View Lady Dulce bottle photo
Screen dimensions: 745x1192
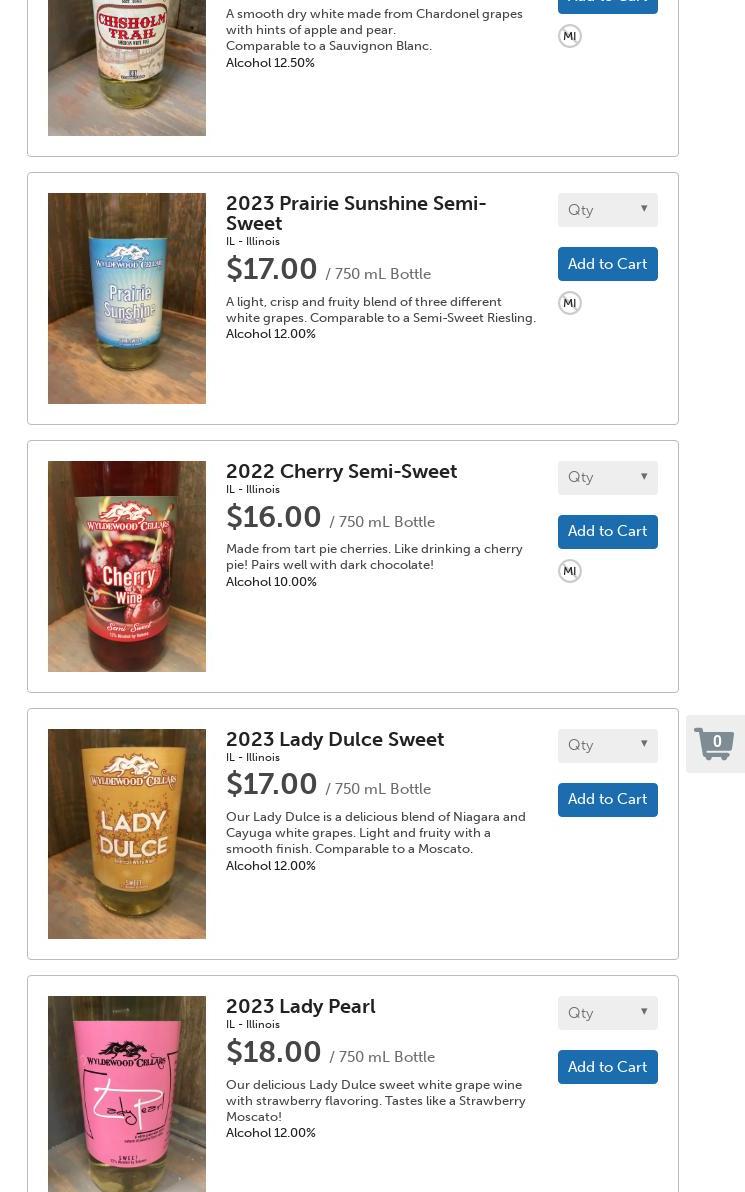point(127,834)
